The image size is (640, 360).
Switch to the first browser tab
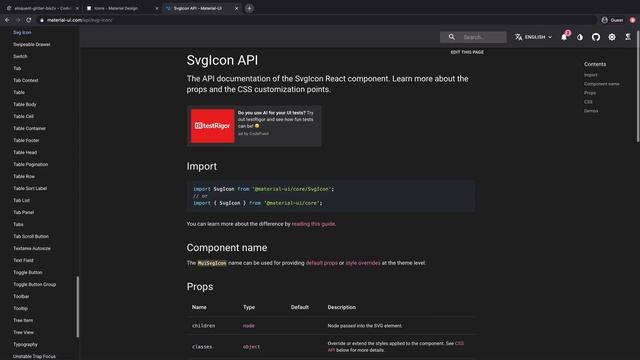point(41,8)
